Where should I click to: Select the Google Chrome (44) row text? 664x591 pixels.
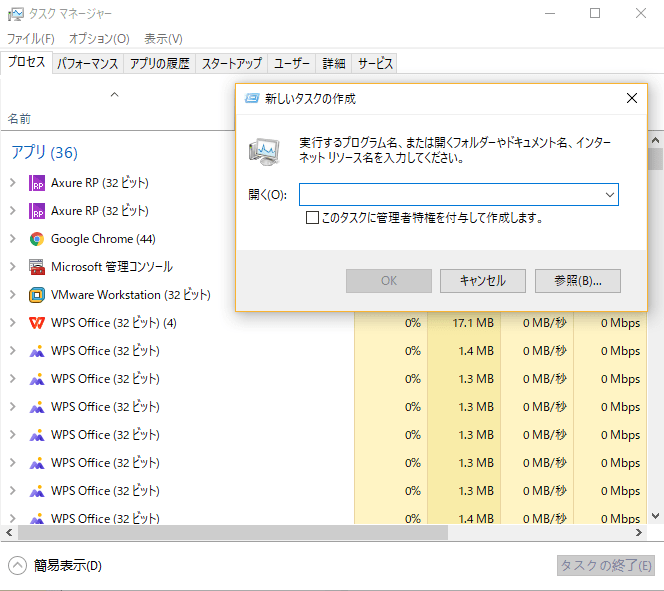click(x=103, y=239)
